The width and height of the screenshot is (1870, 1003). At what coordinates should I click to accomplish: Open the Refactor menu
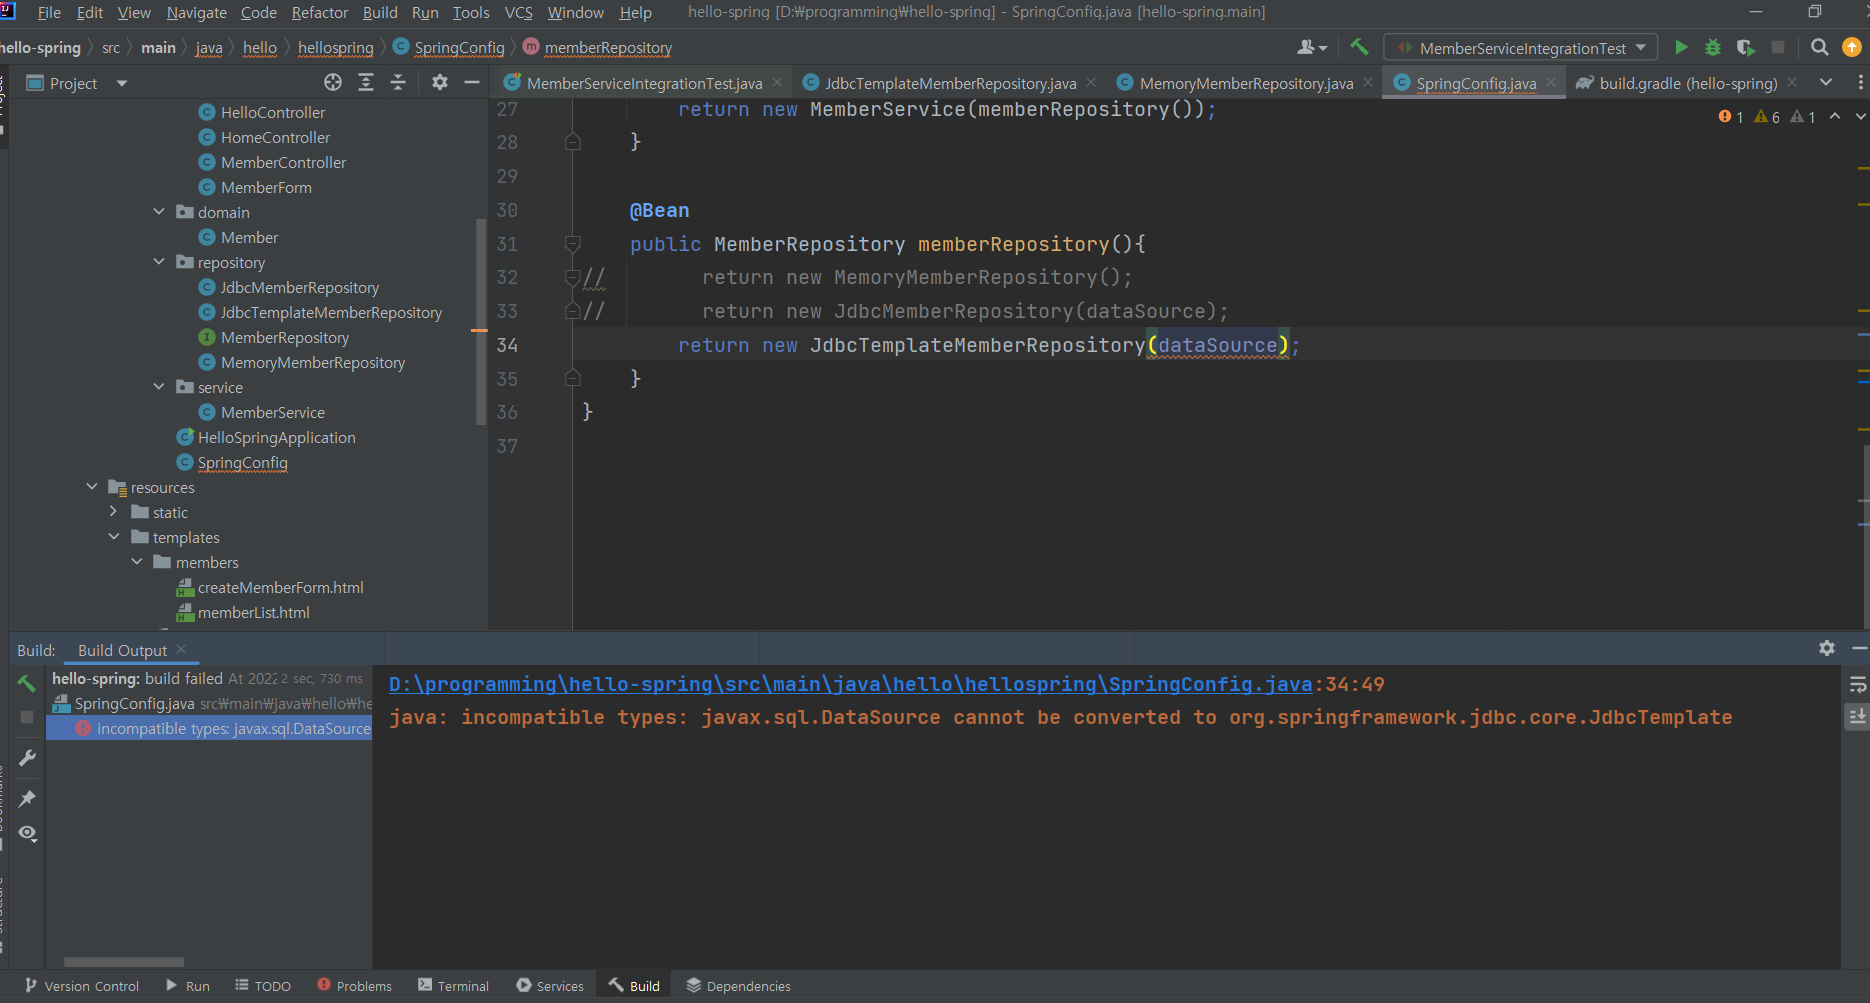point(320,12)
